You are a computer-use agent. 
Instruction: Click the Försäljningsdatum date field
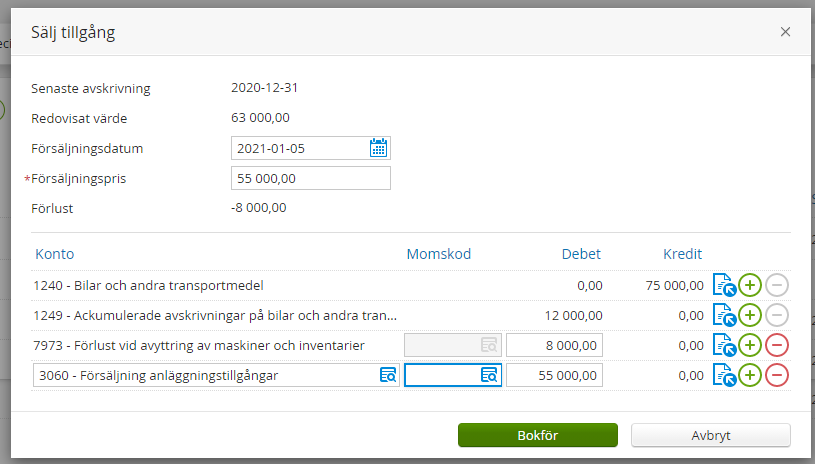point(298,149)
